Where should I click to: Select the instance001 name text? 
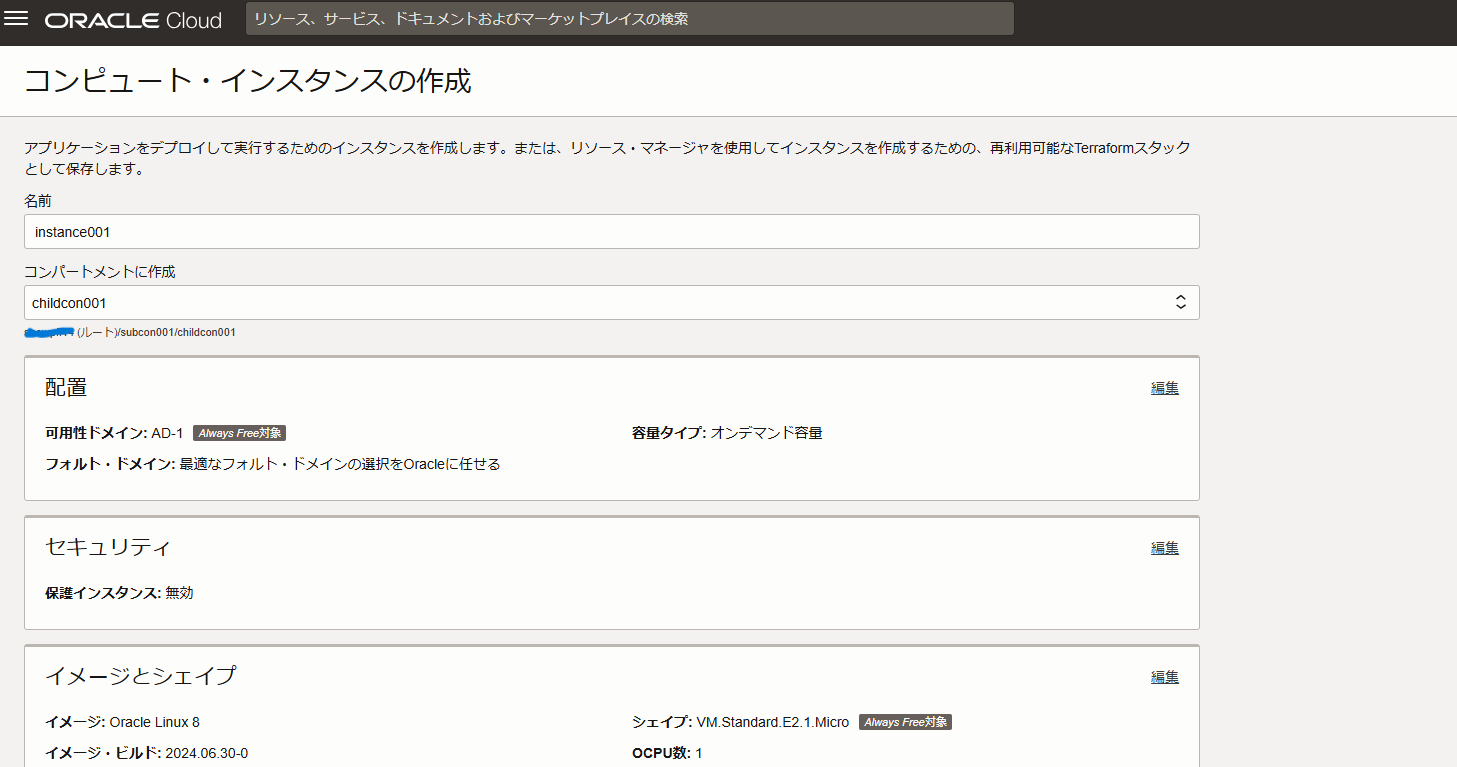pyautogui.click(x=73, y=231)
